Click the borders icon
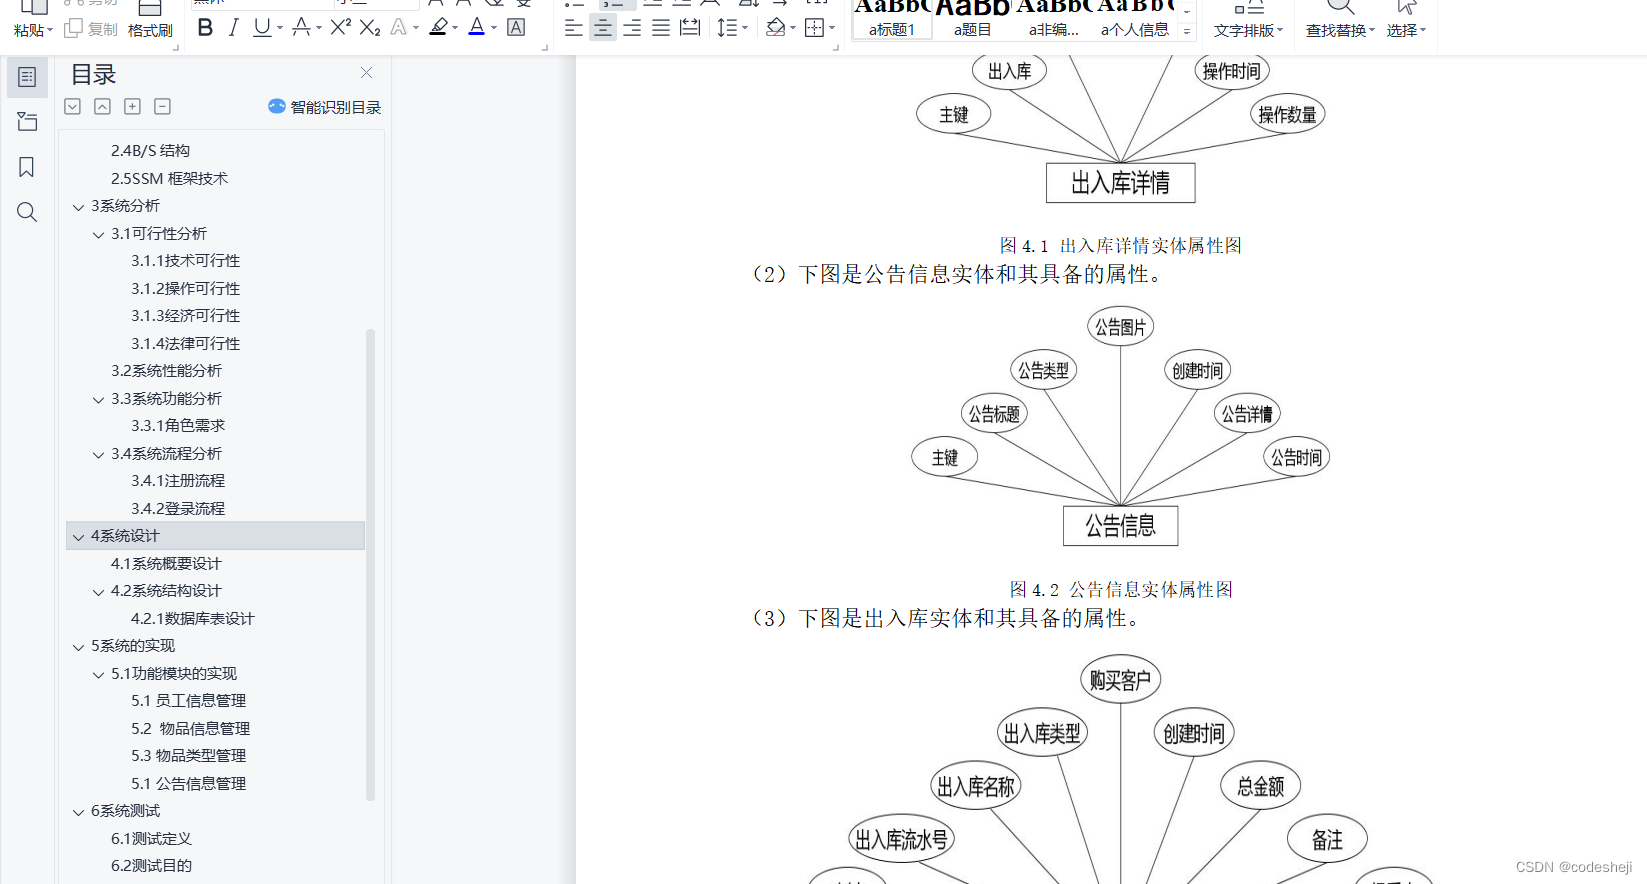Image resolution: width=1647 pixels, height=884 pixels. (814, 28)
